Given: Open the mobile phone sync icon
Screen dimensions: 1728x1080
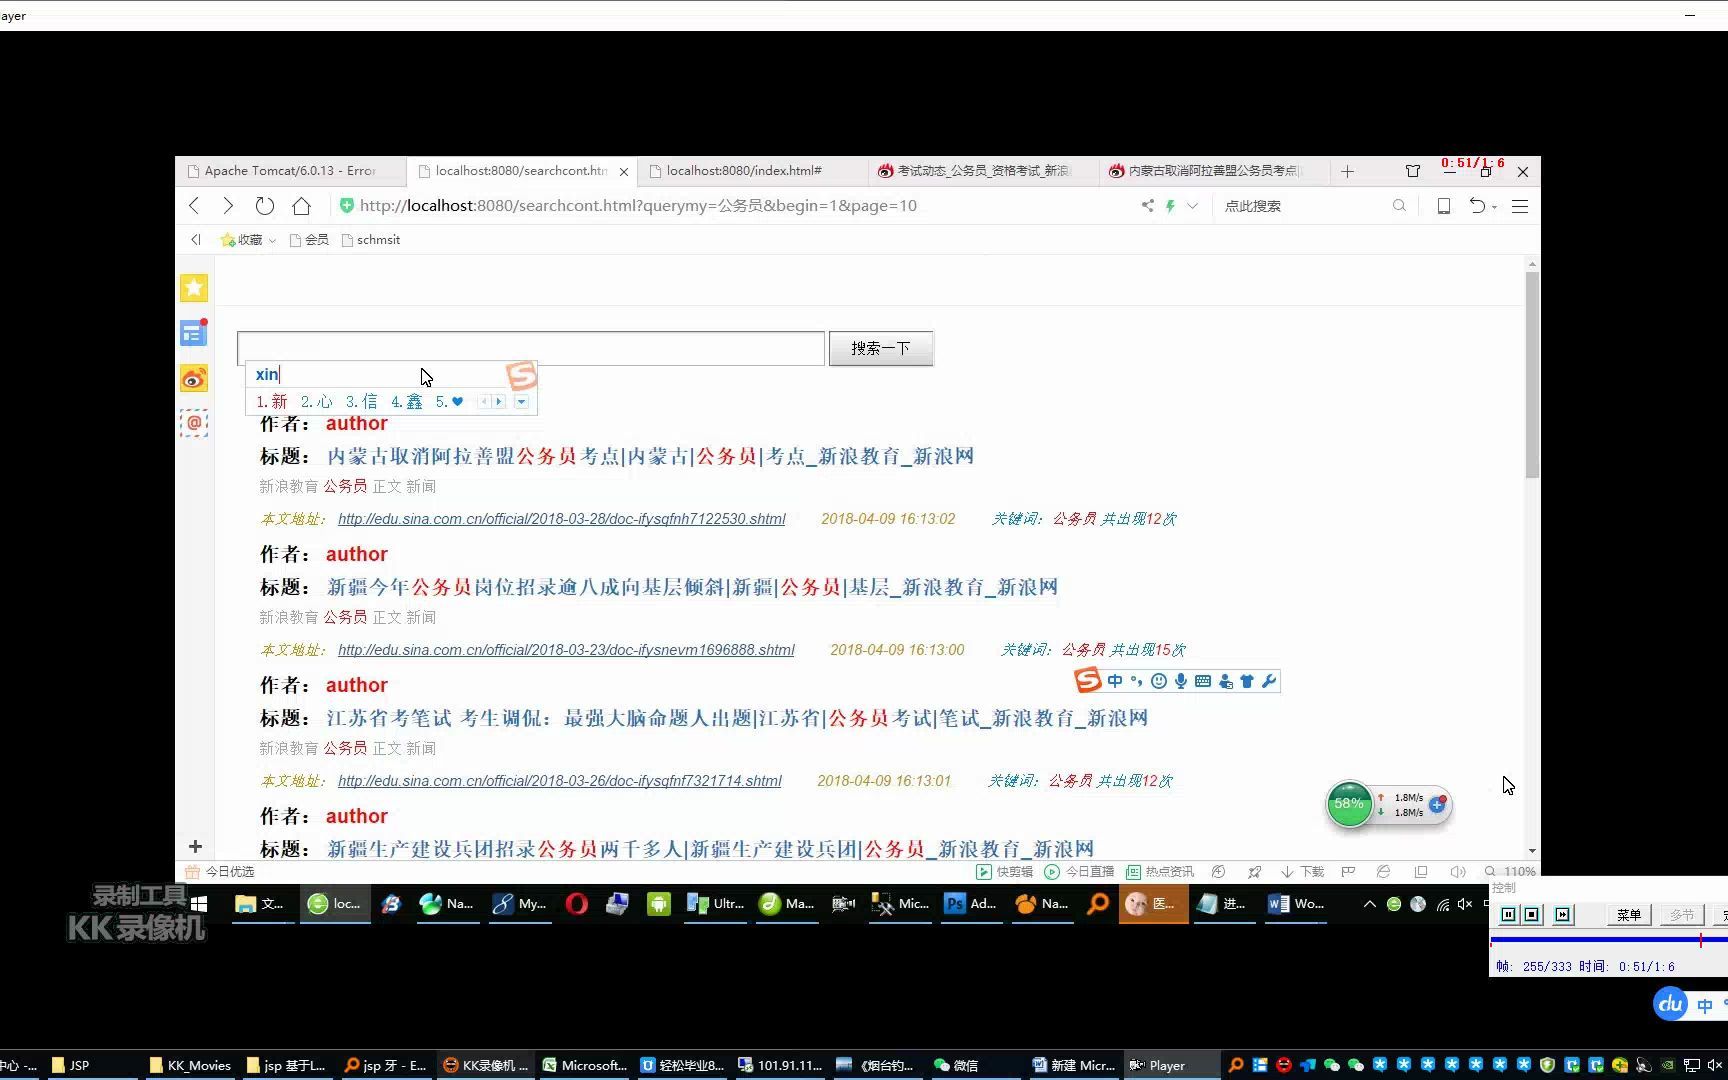Looking at the screenshot, I should (1443, 205).
